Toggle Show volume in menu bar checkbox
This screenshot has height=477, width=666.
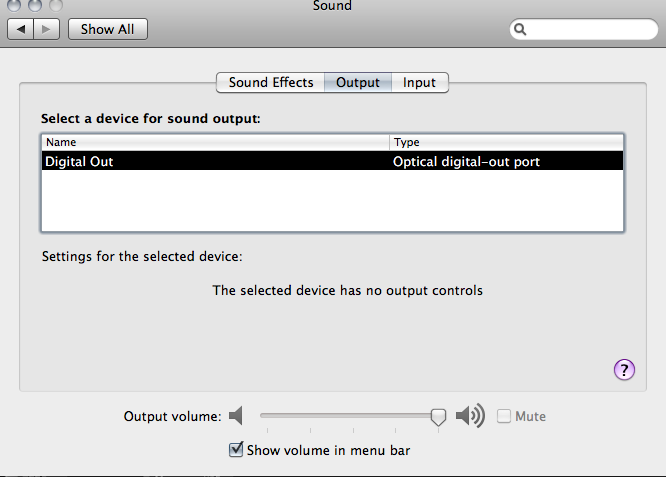(236, 449)
